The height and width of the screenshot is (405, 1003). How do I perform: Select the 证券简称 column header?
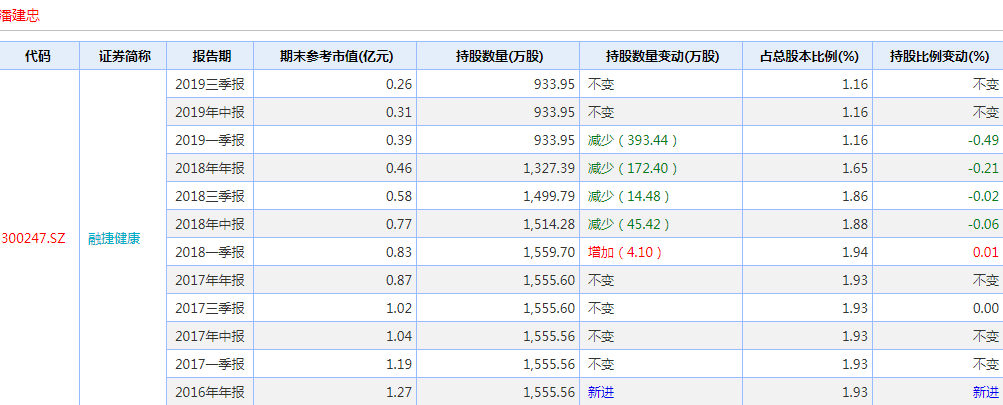[123, 56]
